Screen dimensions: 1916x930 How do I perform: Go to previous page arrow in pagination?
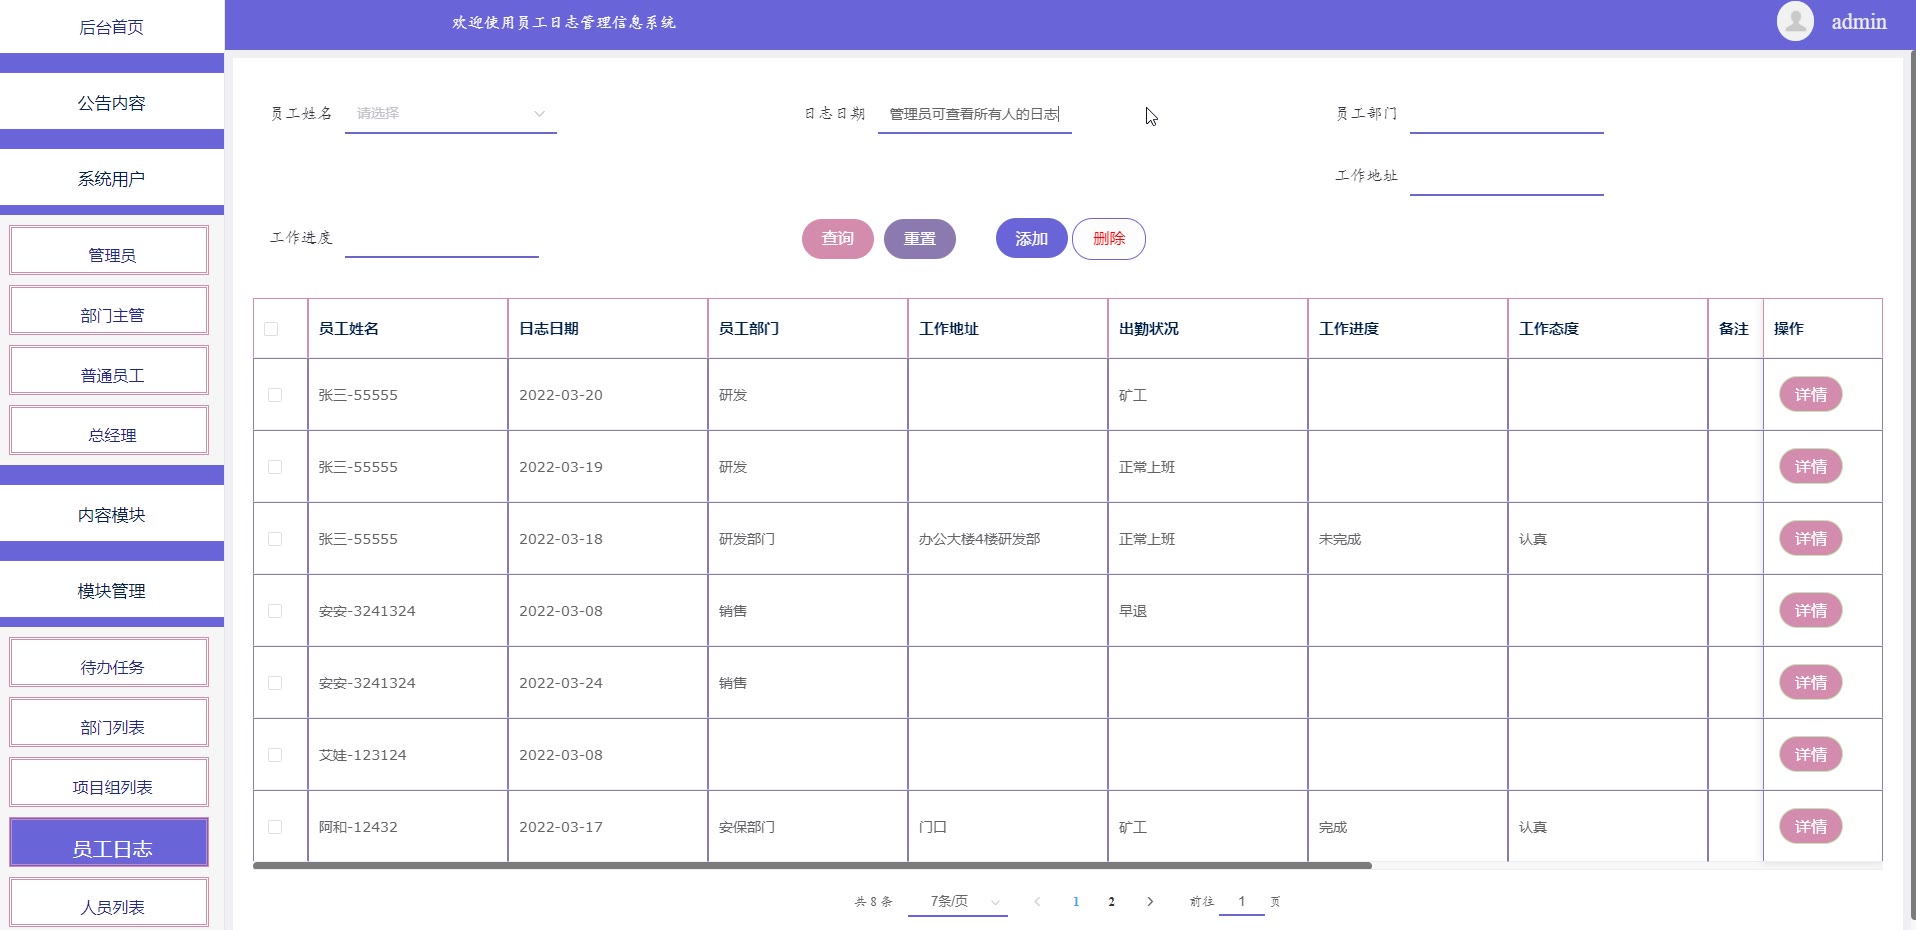coord(1037,901)
